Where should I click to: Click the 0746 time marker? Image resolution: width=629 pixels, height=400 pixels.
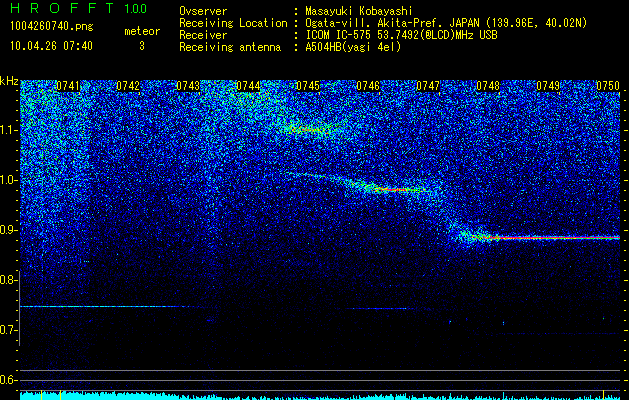coord(368,86)
